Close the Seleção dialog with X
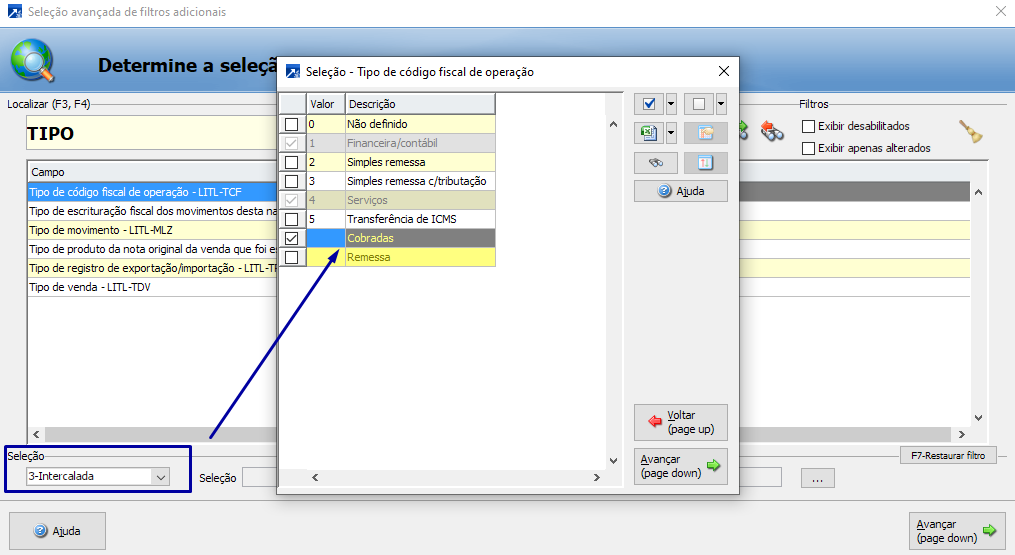 (724, 71)
